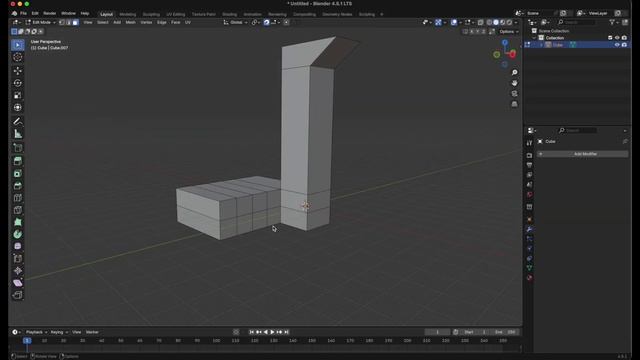Click the blue Z axis on navigation gizmo

pos(505,42)
